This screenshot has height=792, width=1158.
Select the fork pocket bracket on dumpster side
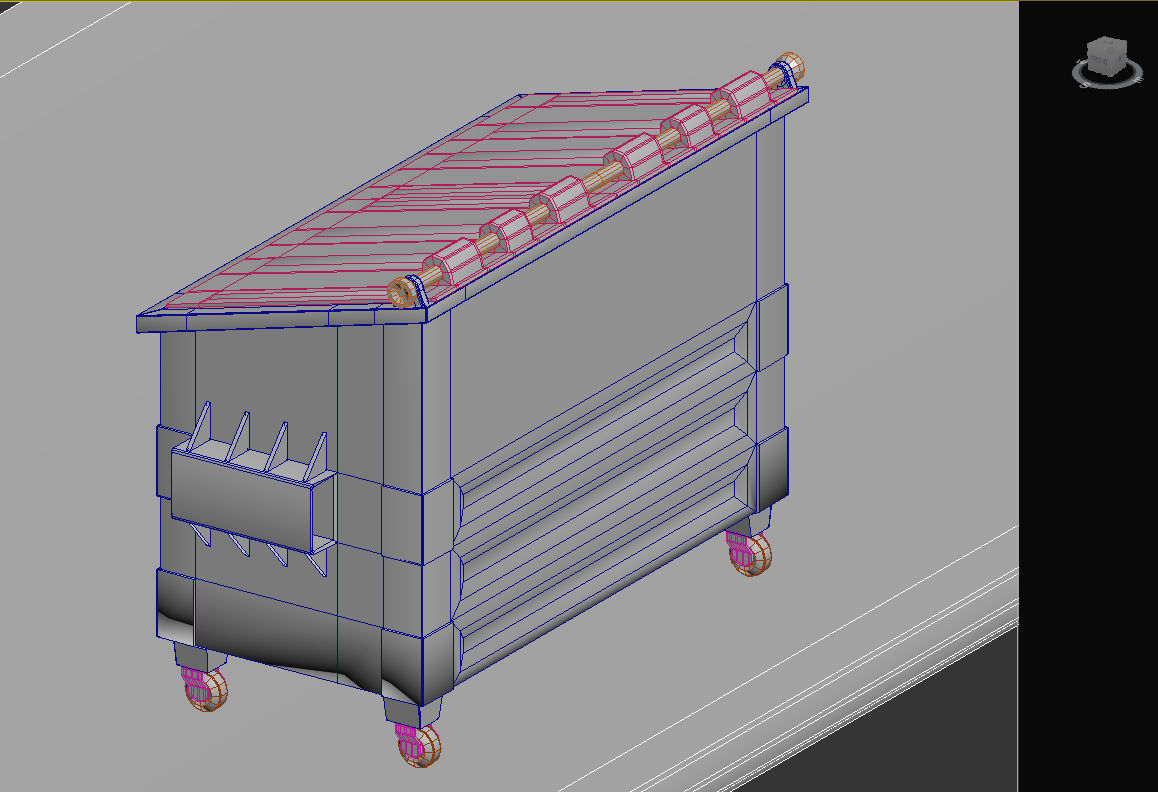click(253, 488)
